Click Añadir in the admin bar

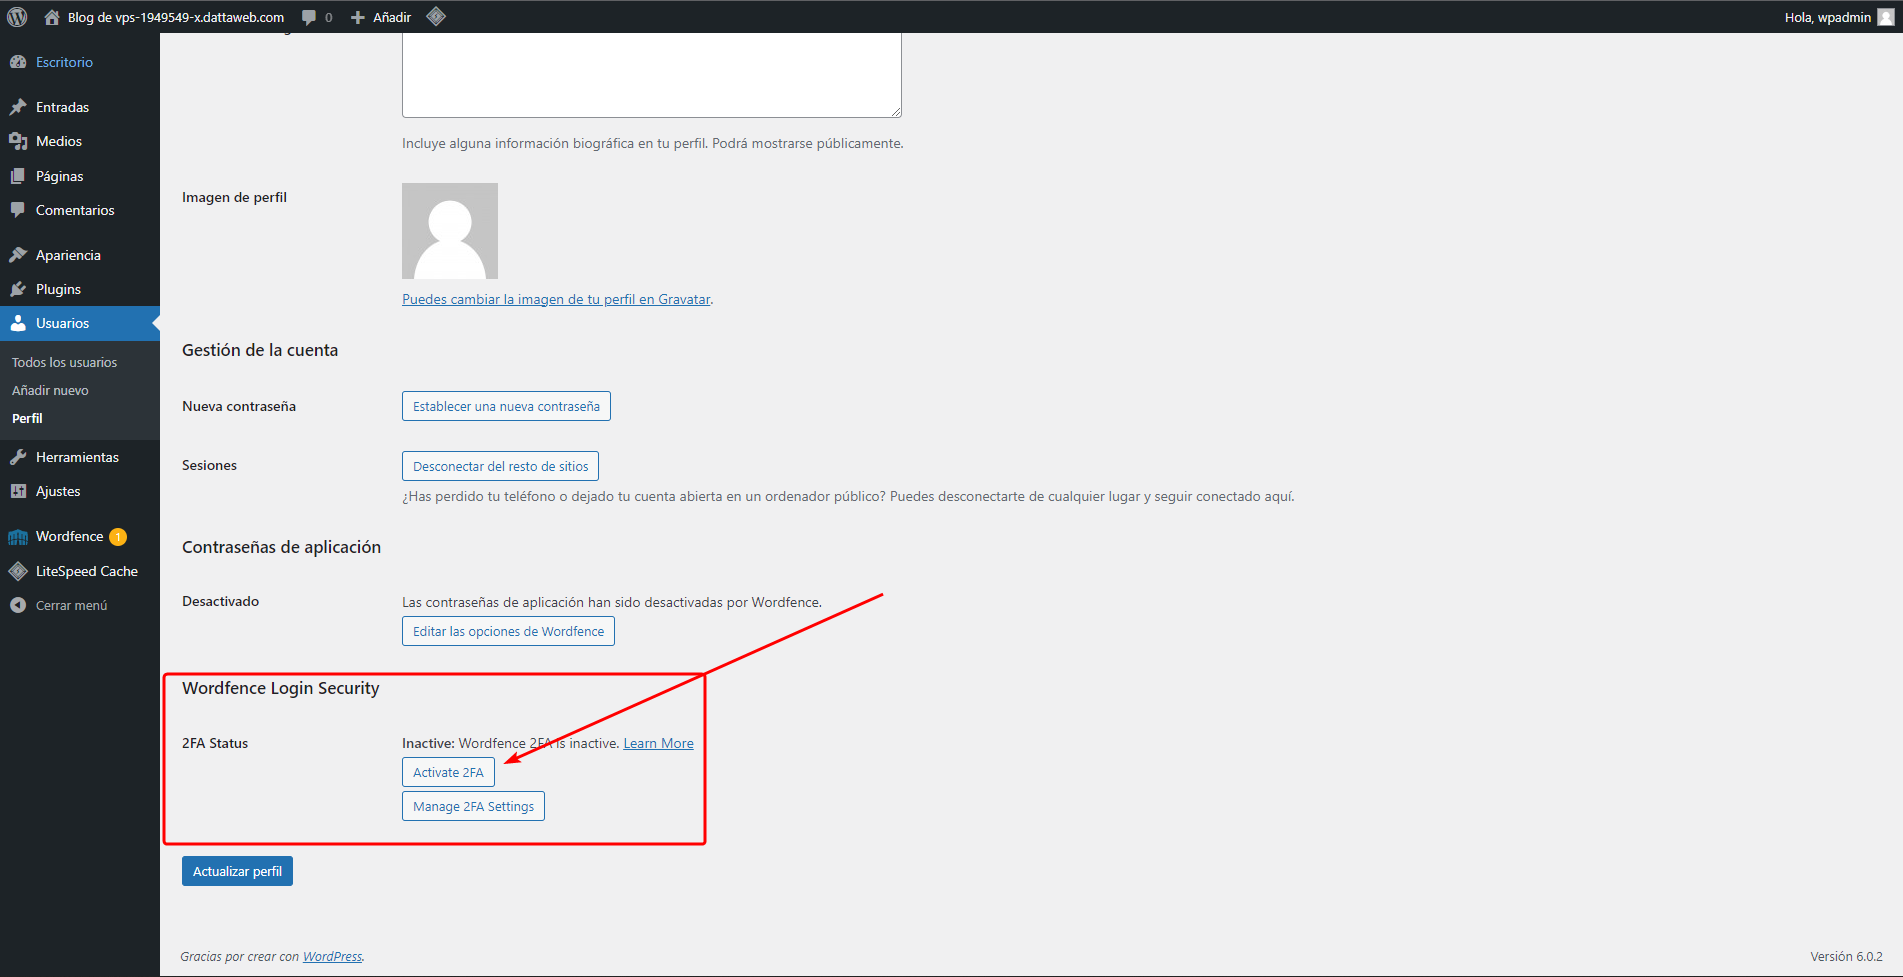(x=392, y=17)
